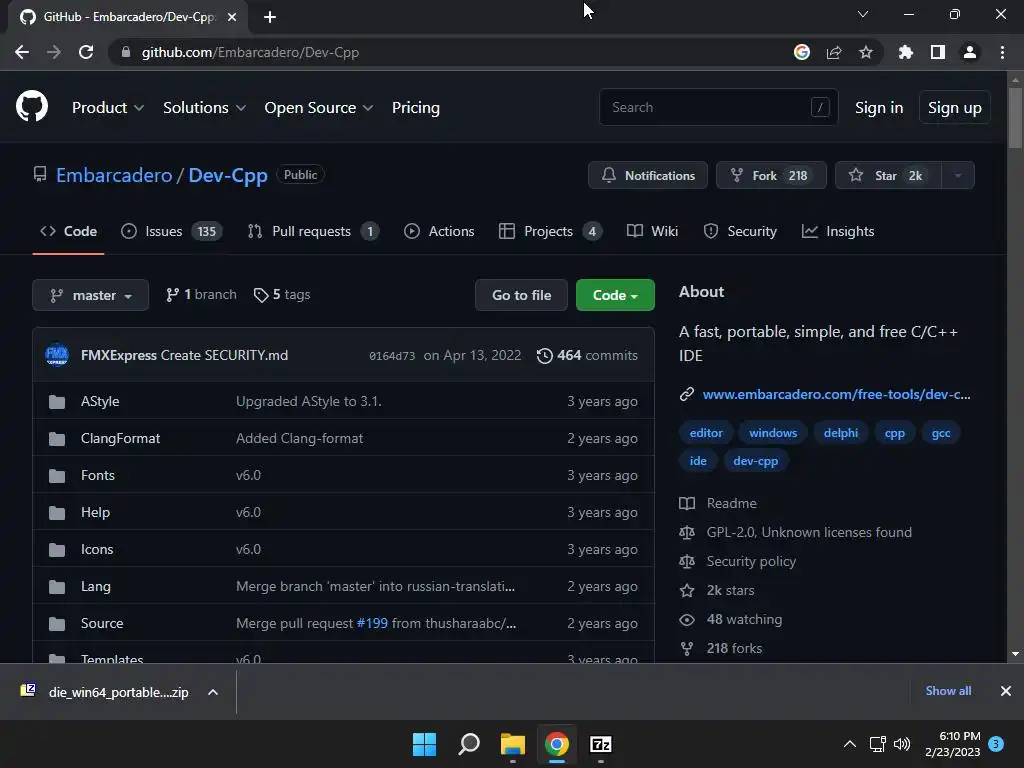Open download options chevron for die_win64_portable zip
Image resolution: width=1024 pixels, height=768 pixels.
(x=213, y=692)
